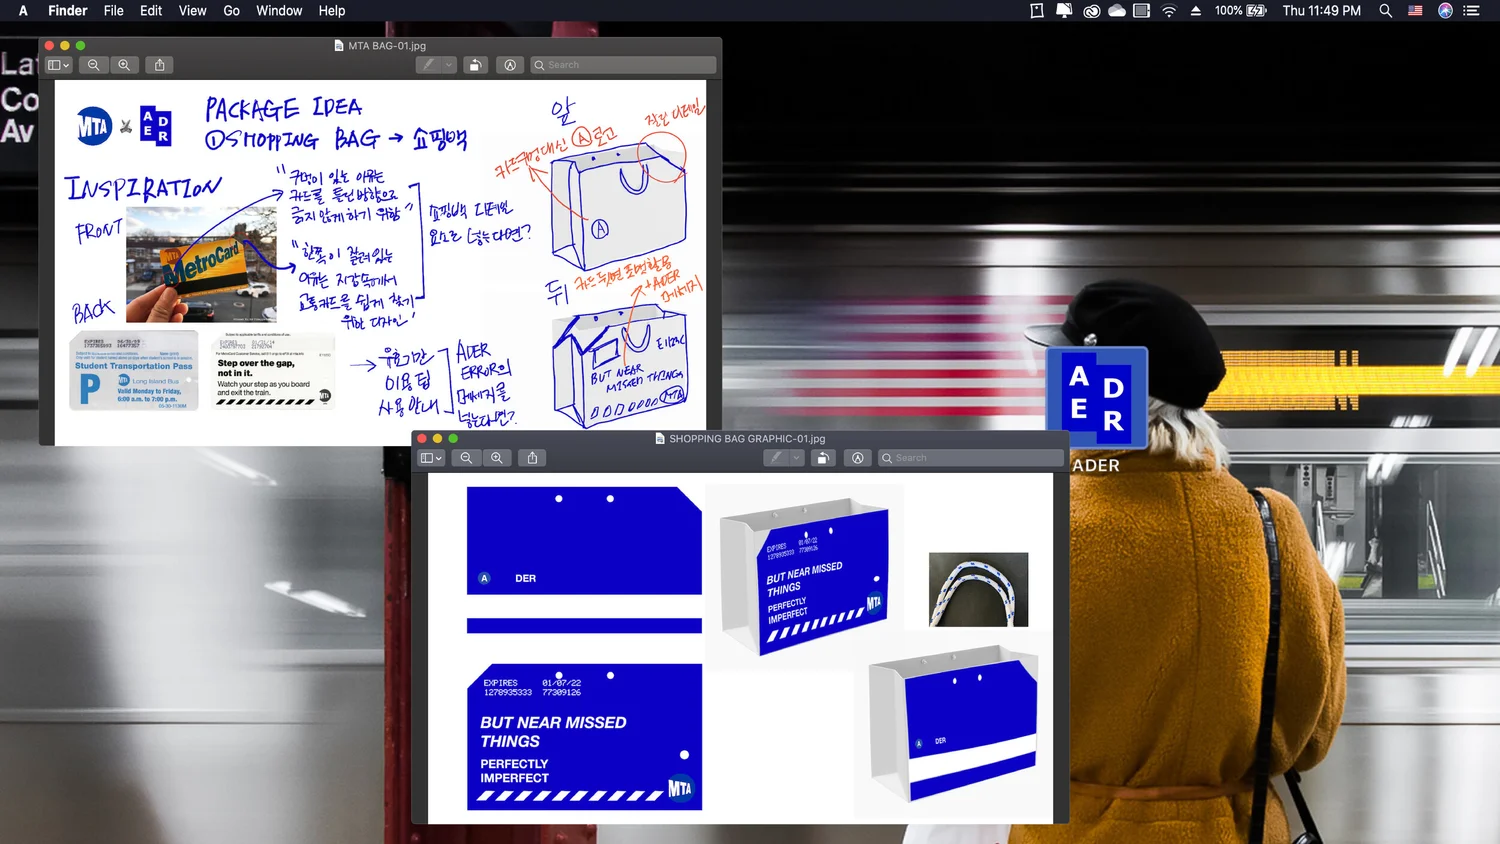Open the Go menu
Screen dimensions: 1500x844
point(231,11)
